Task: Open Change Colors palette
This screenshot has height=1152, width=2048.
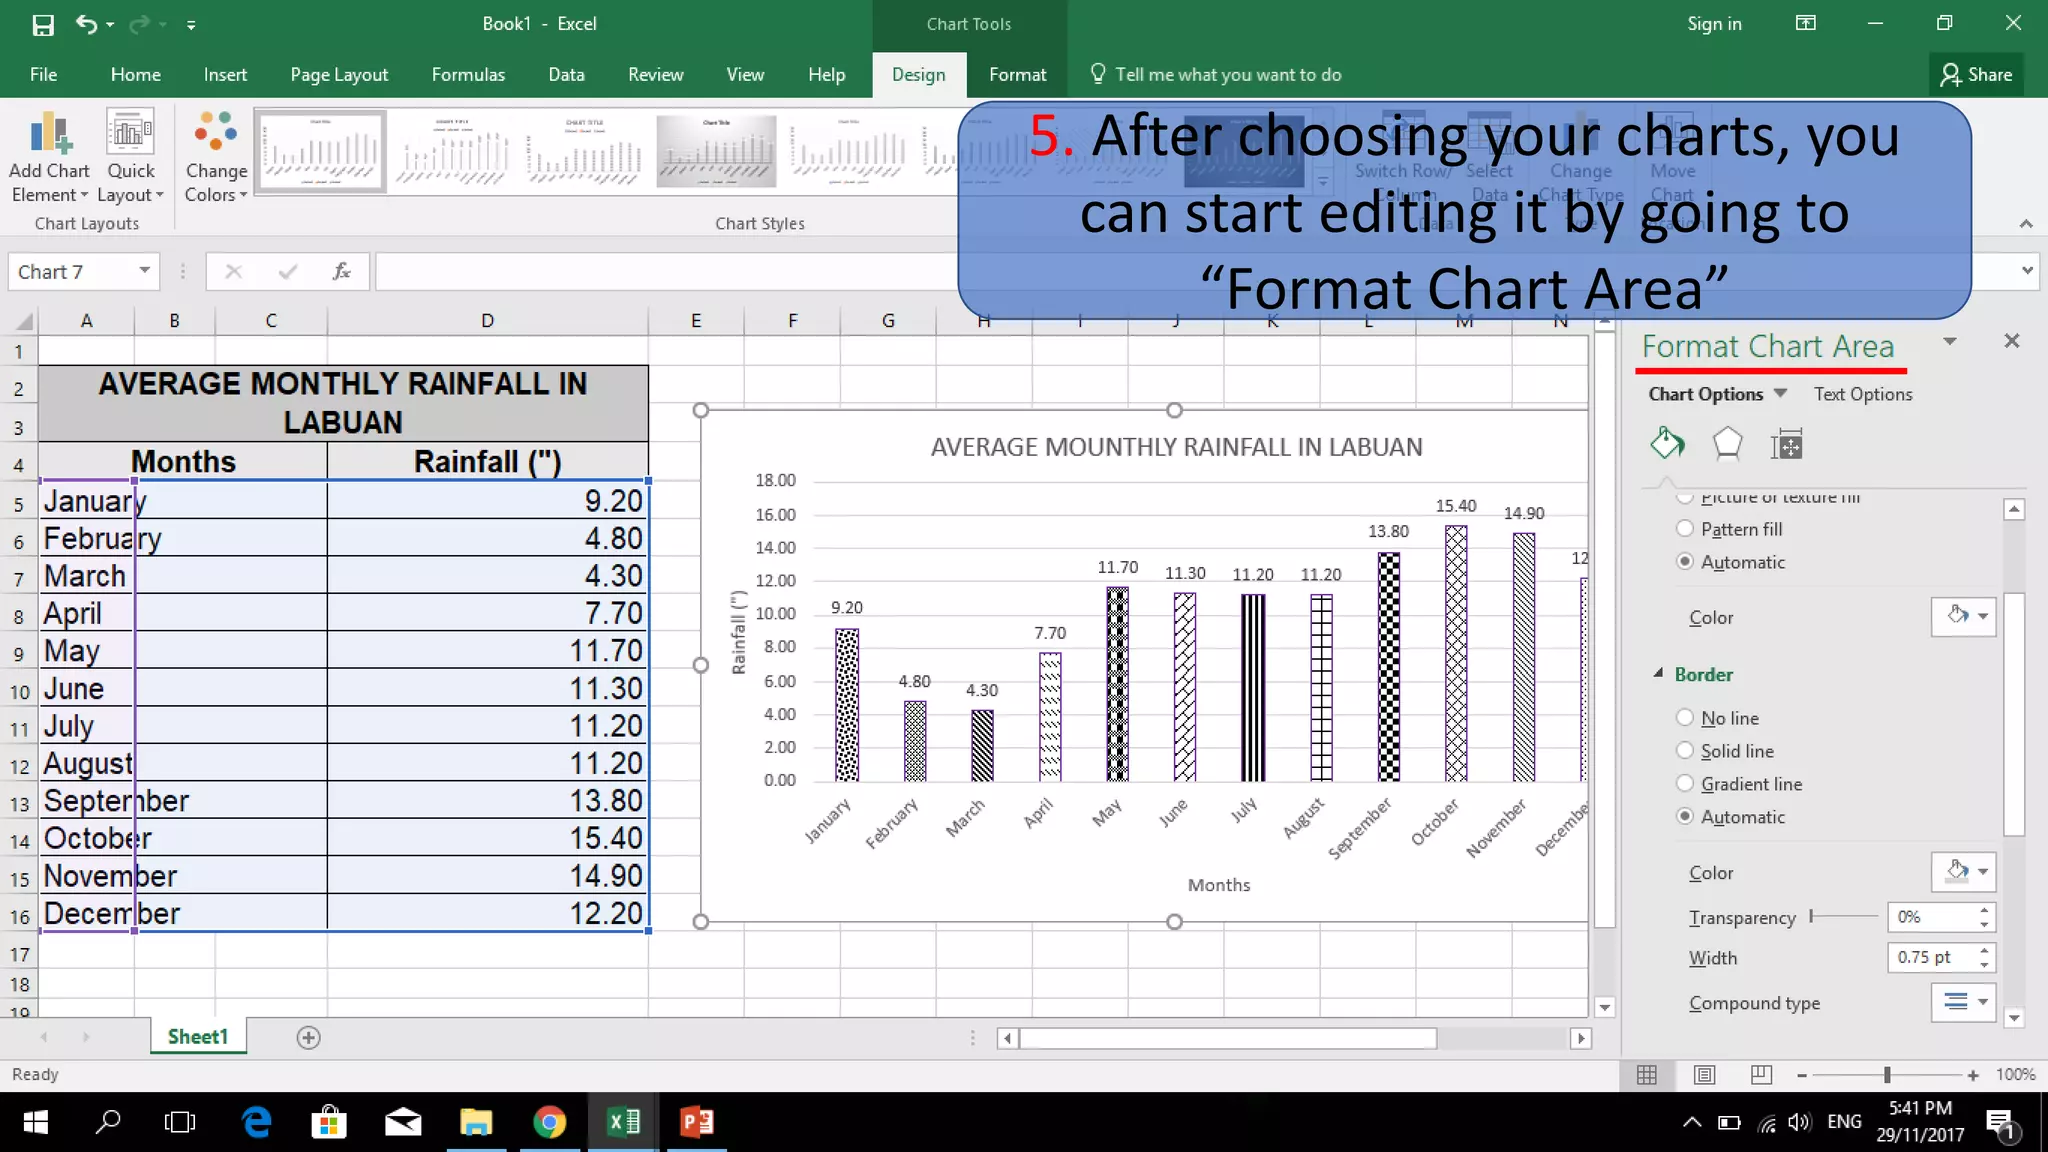Action: coord(216,156)
